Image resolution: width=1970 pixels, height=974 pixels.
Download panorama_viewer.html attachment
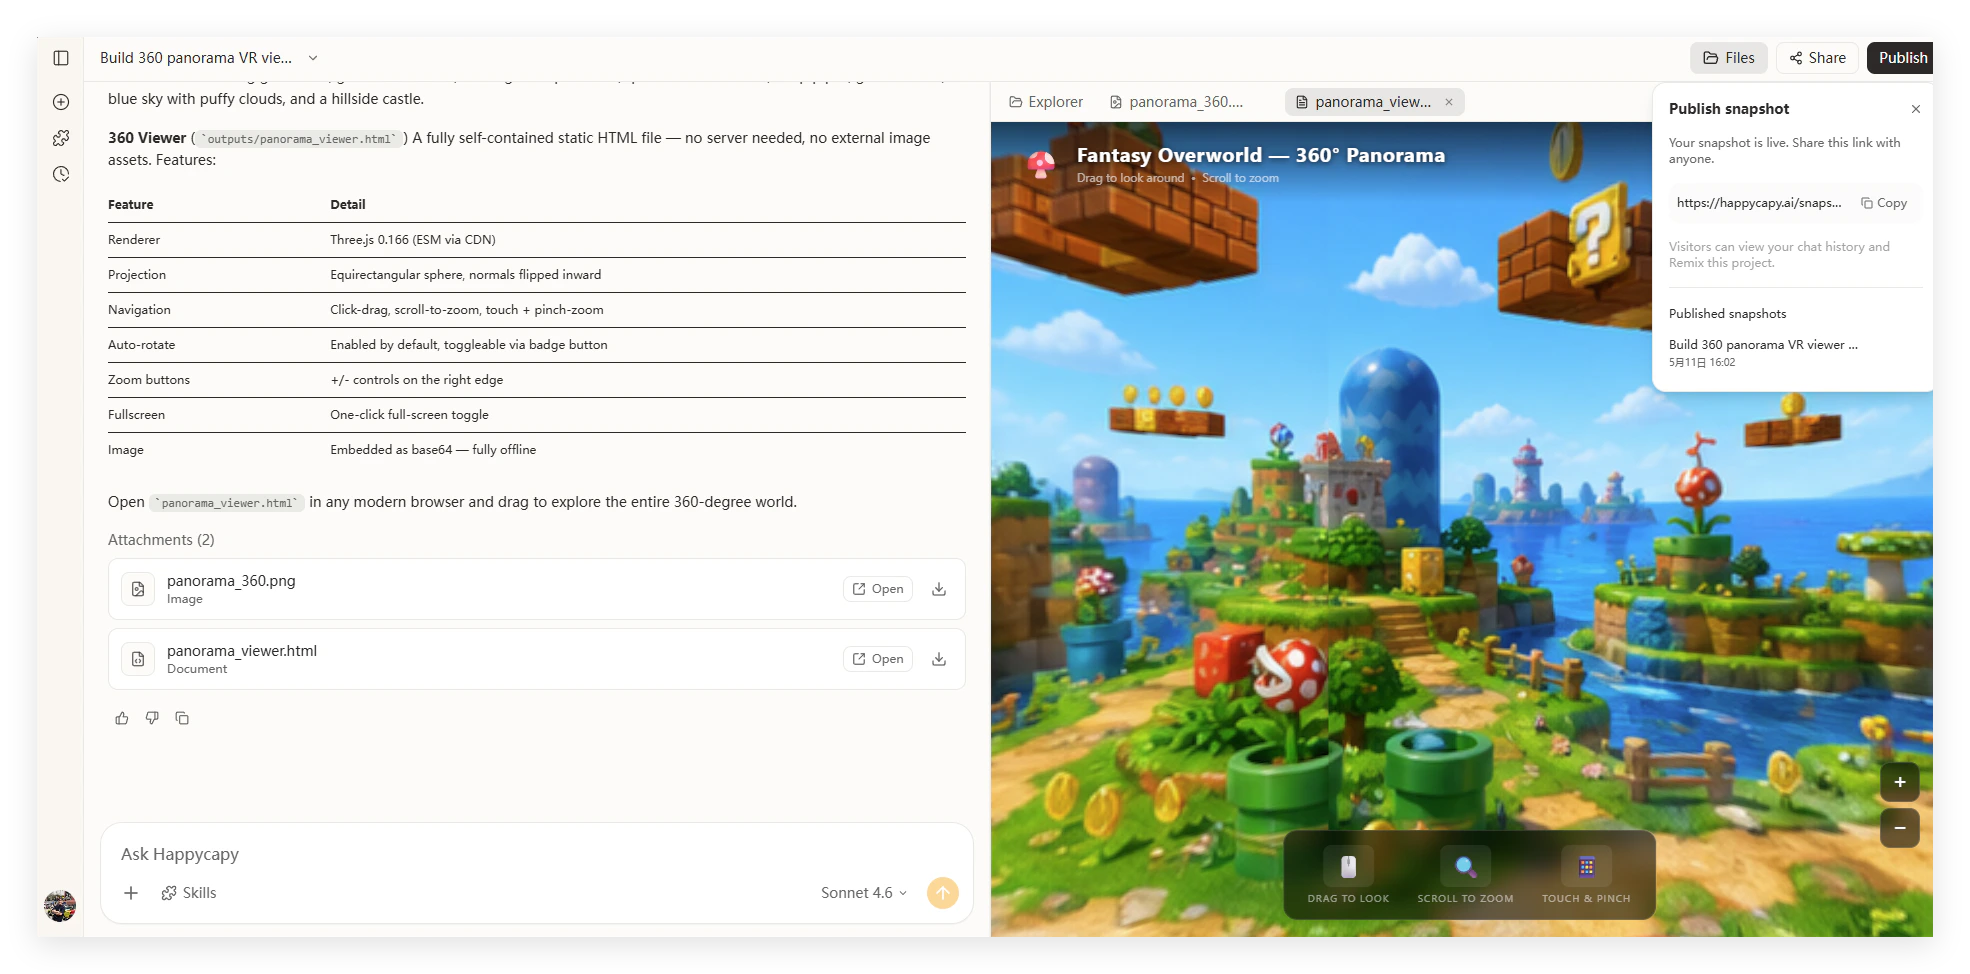939,659
